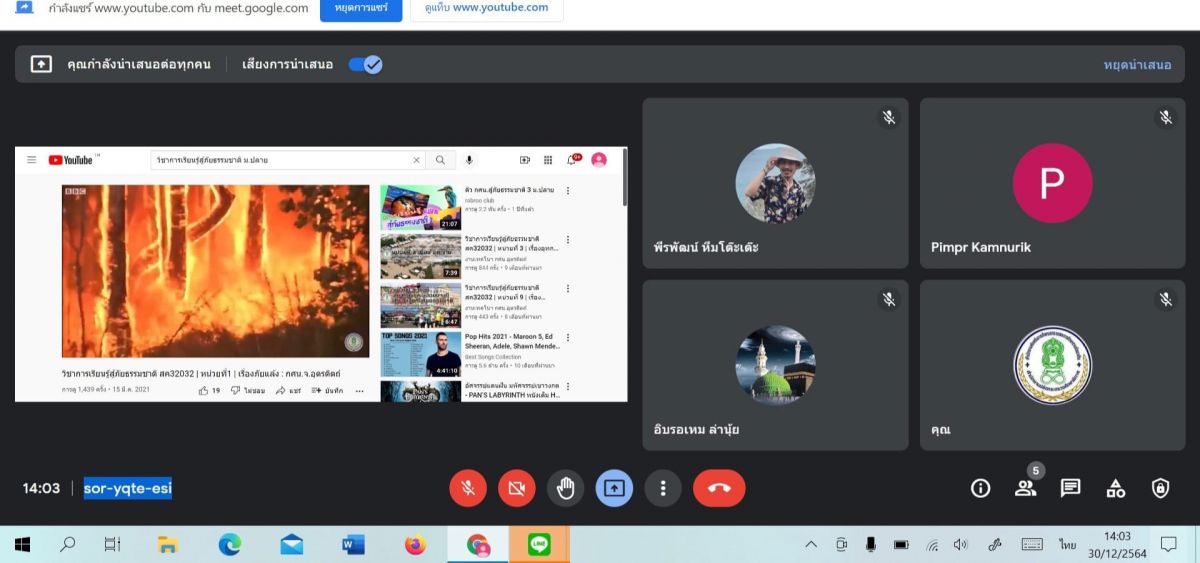The height and width of the screenshot is (563, 1200).
Task: Click the shared YouTube fire video thumbnail
Action: tap(215, 270)
